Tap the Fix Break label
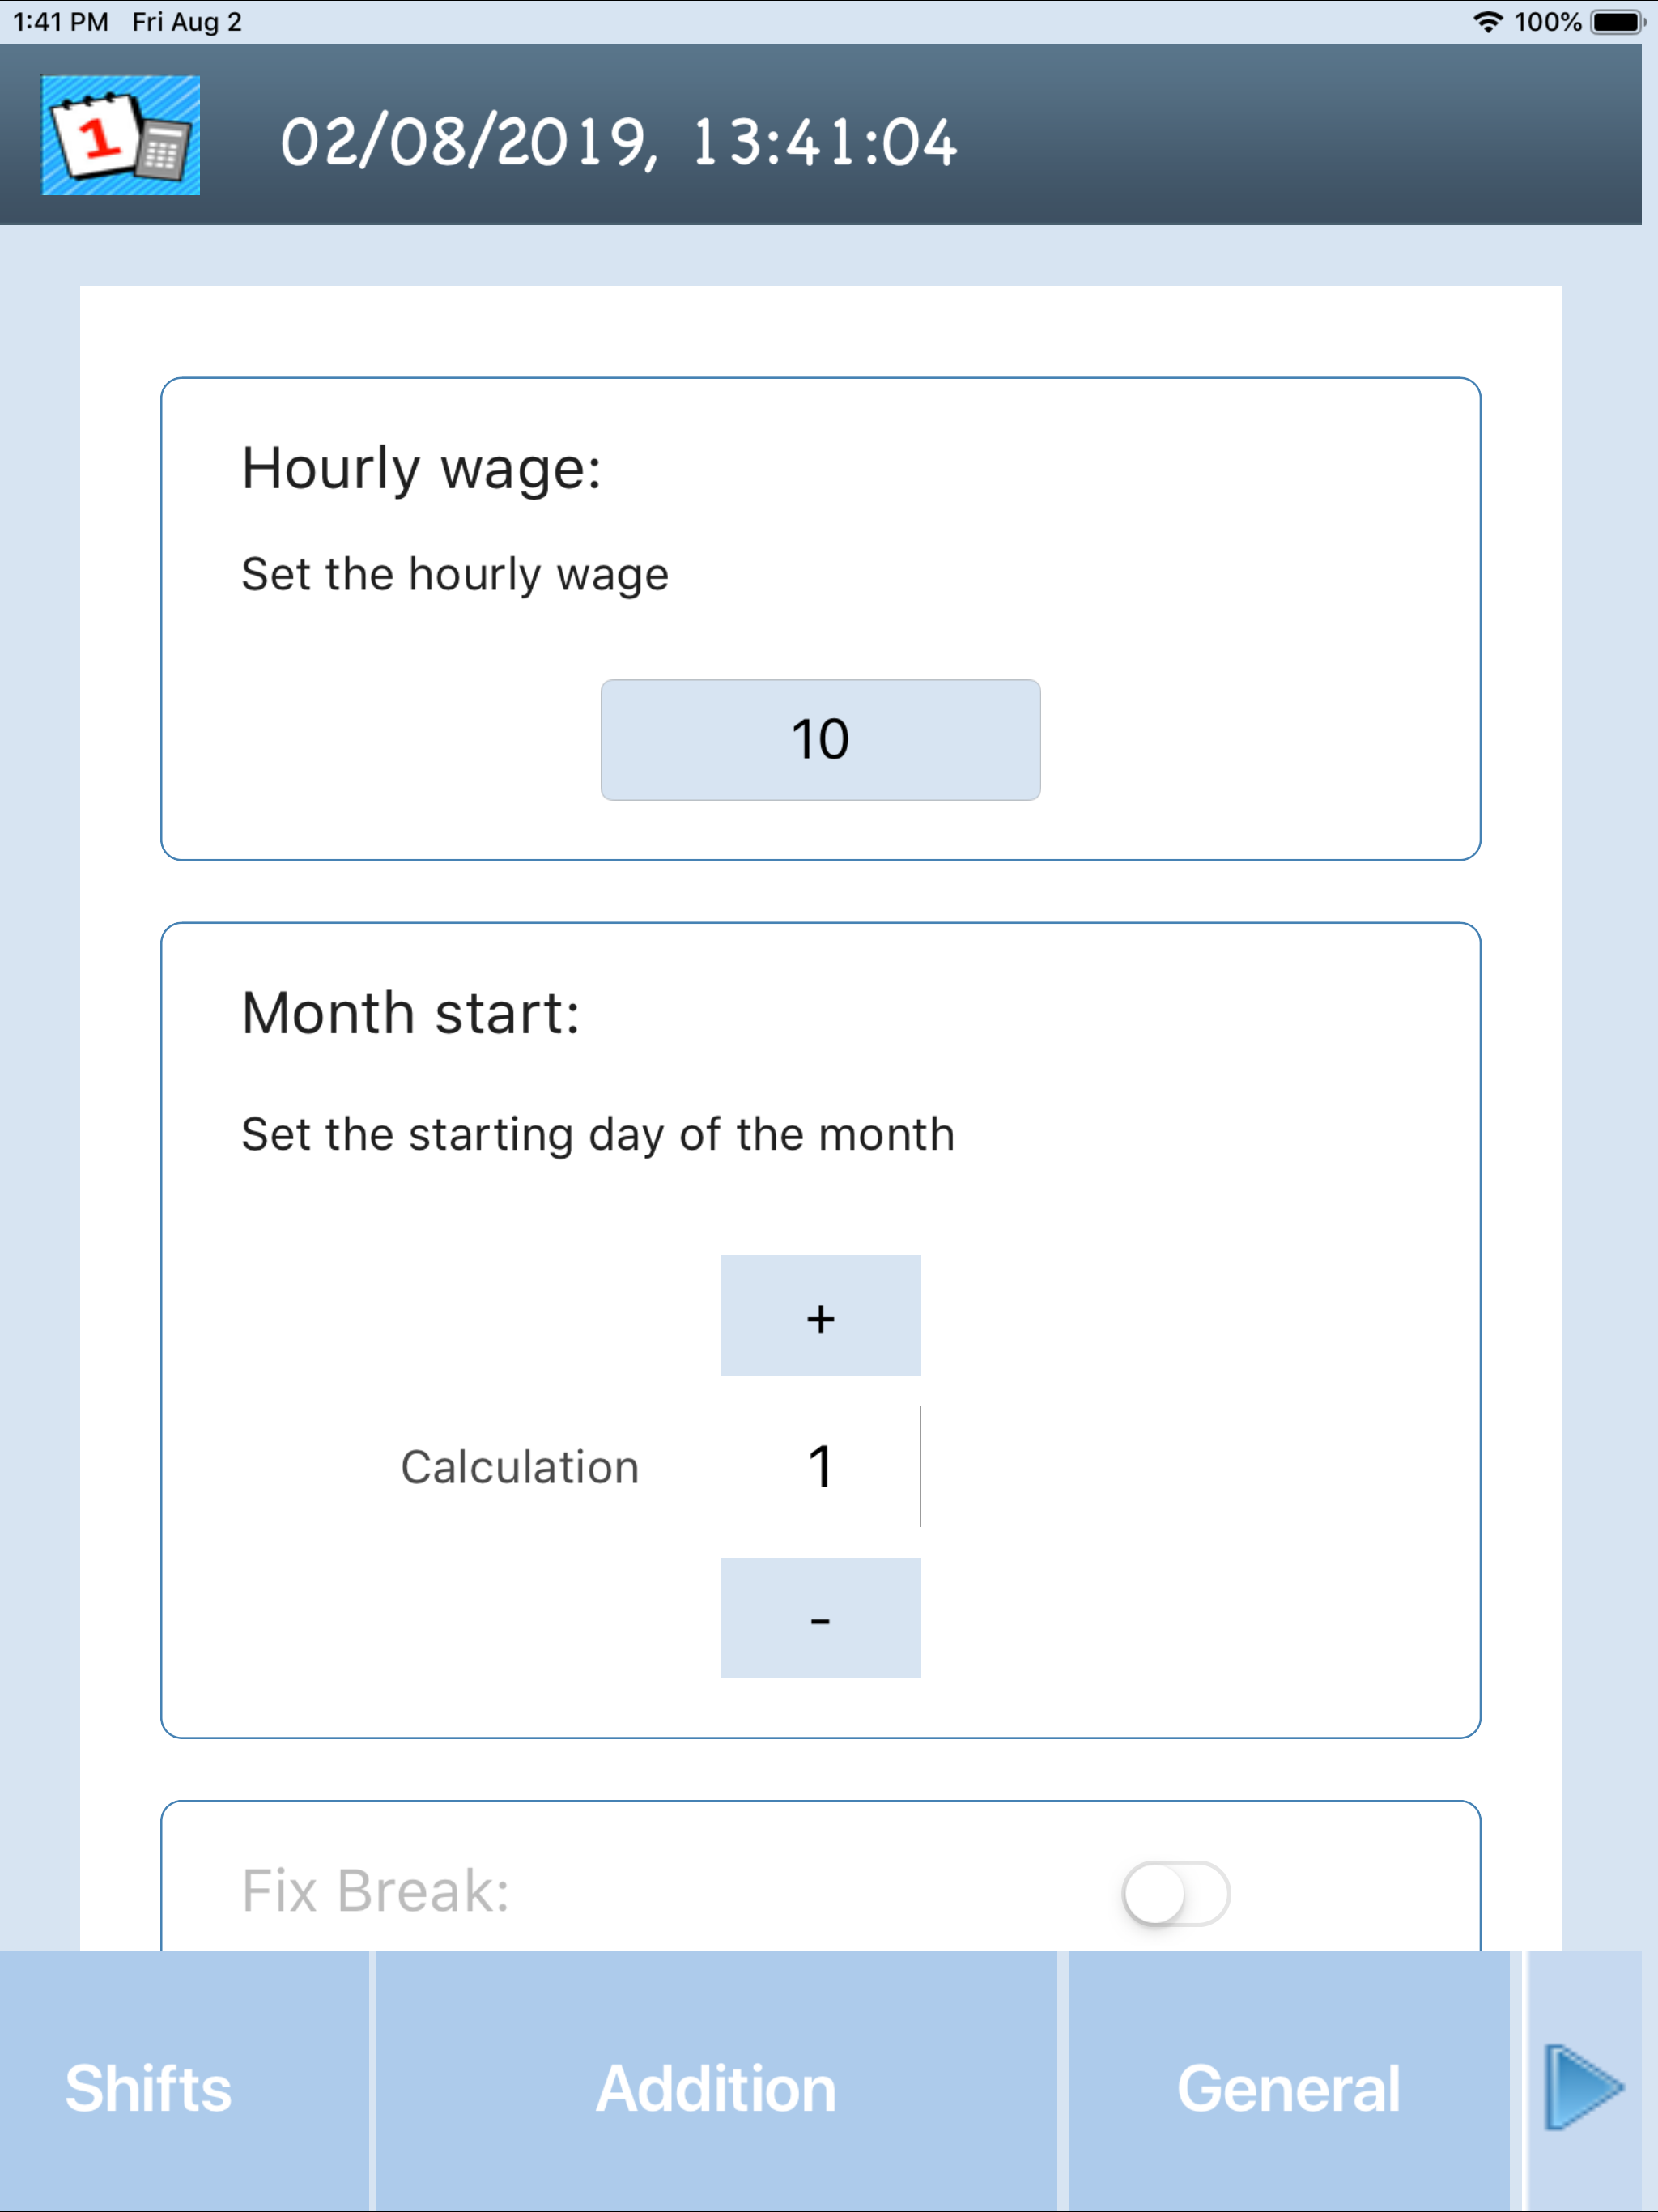This screenshot has width=1658, height=2212. click(x=375, y=1891)
